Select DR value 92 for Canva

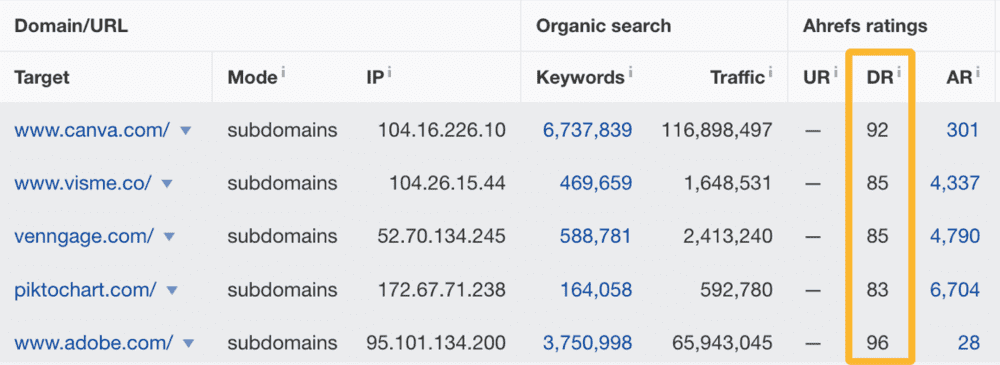[x=877, y=130]
